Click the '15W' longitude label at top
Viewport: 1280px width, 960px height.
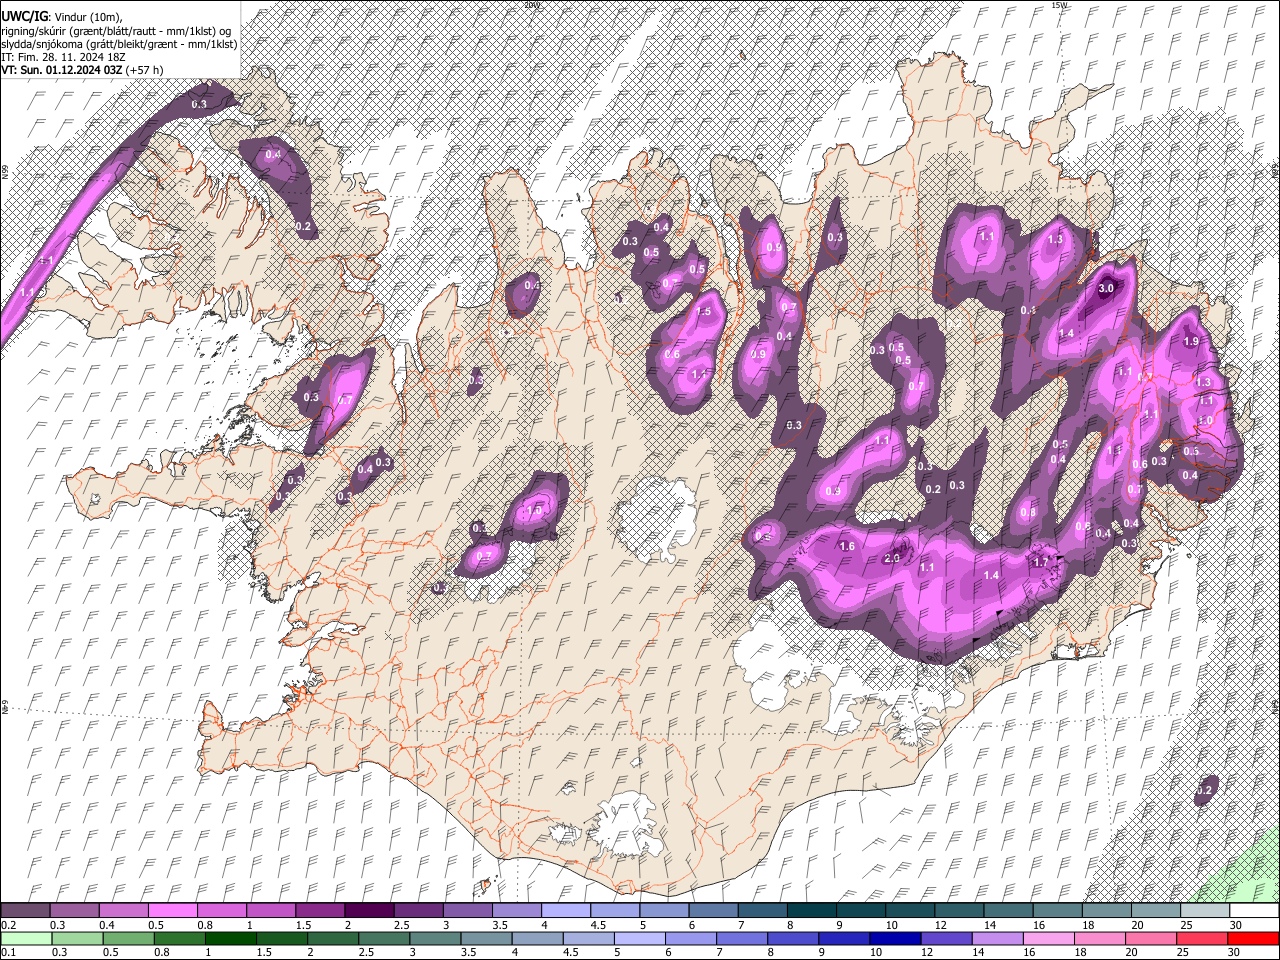pos(1059,5)
